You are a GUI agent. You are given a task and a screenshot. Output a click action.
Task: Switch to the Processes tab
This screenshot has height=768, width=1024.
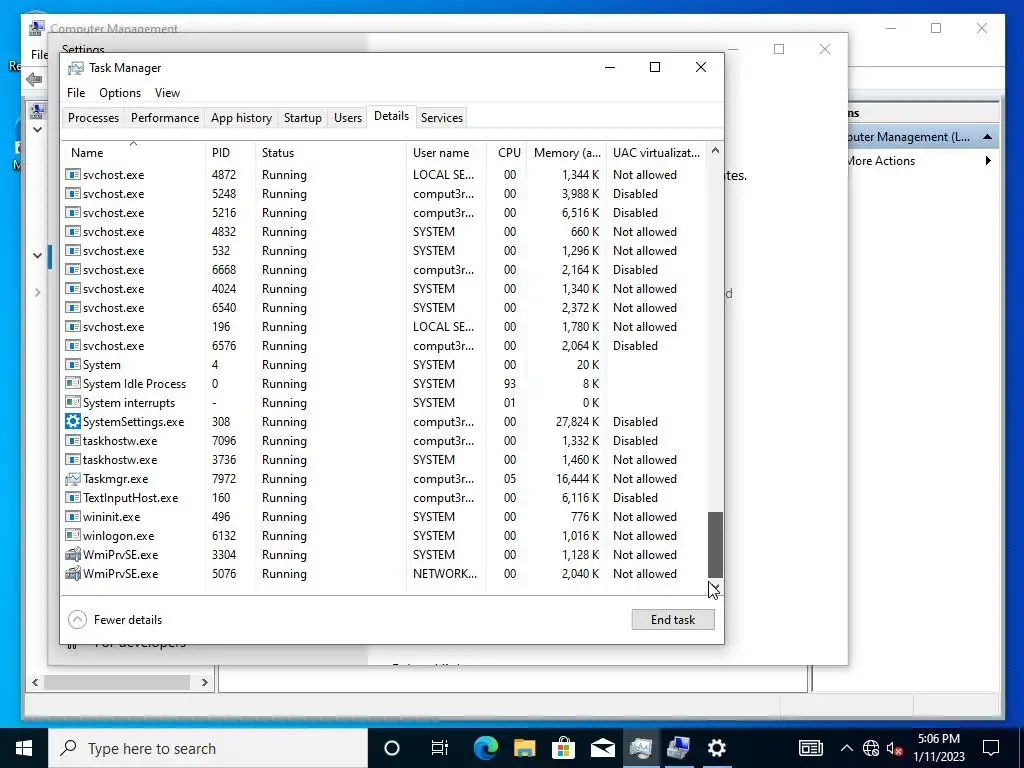pos(93,118)
